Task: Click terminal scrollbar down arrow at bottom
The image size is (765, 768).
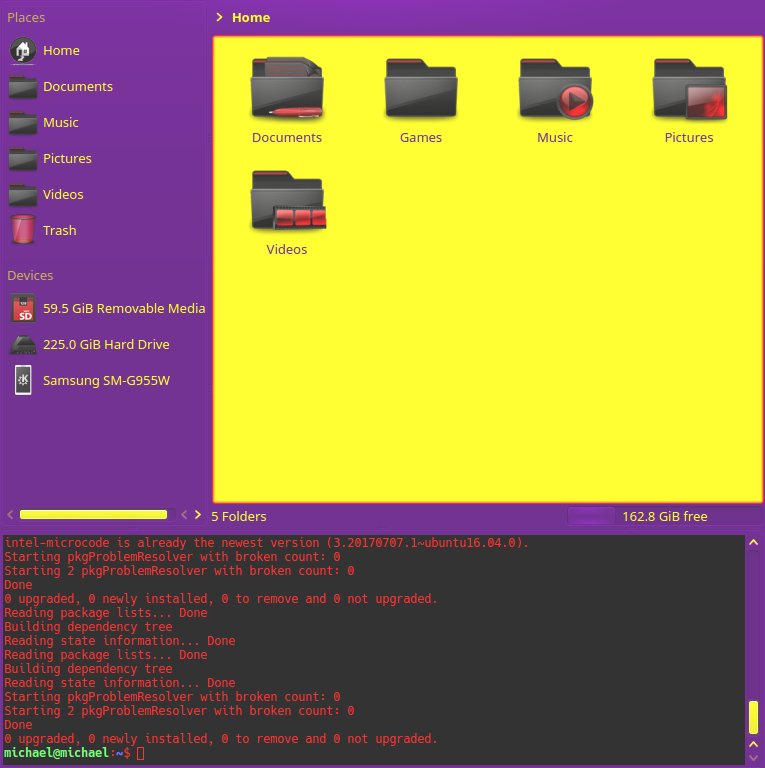Action: 753,758
